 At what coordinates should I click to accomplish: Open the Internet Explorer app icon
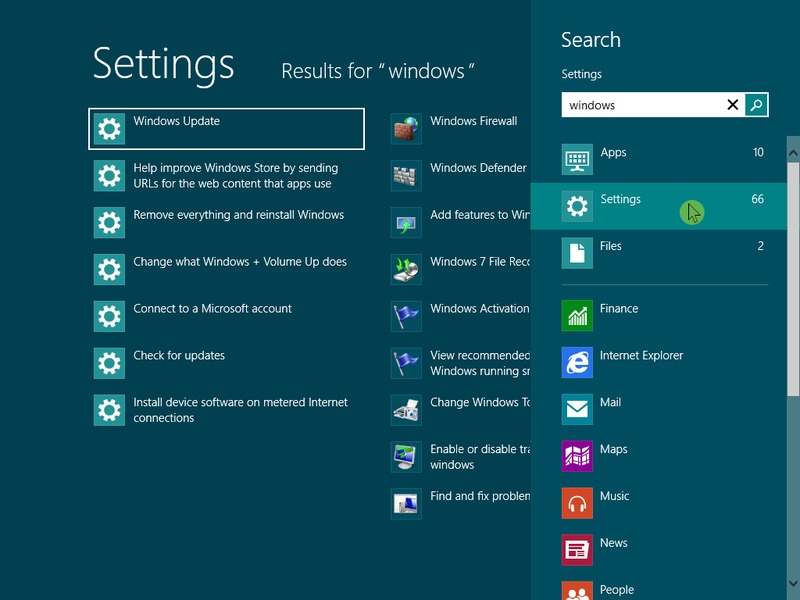tap(577, 363)
